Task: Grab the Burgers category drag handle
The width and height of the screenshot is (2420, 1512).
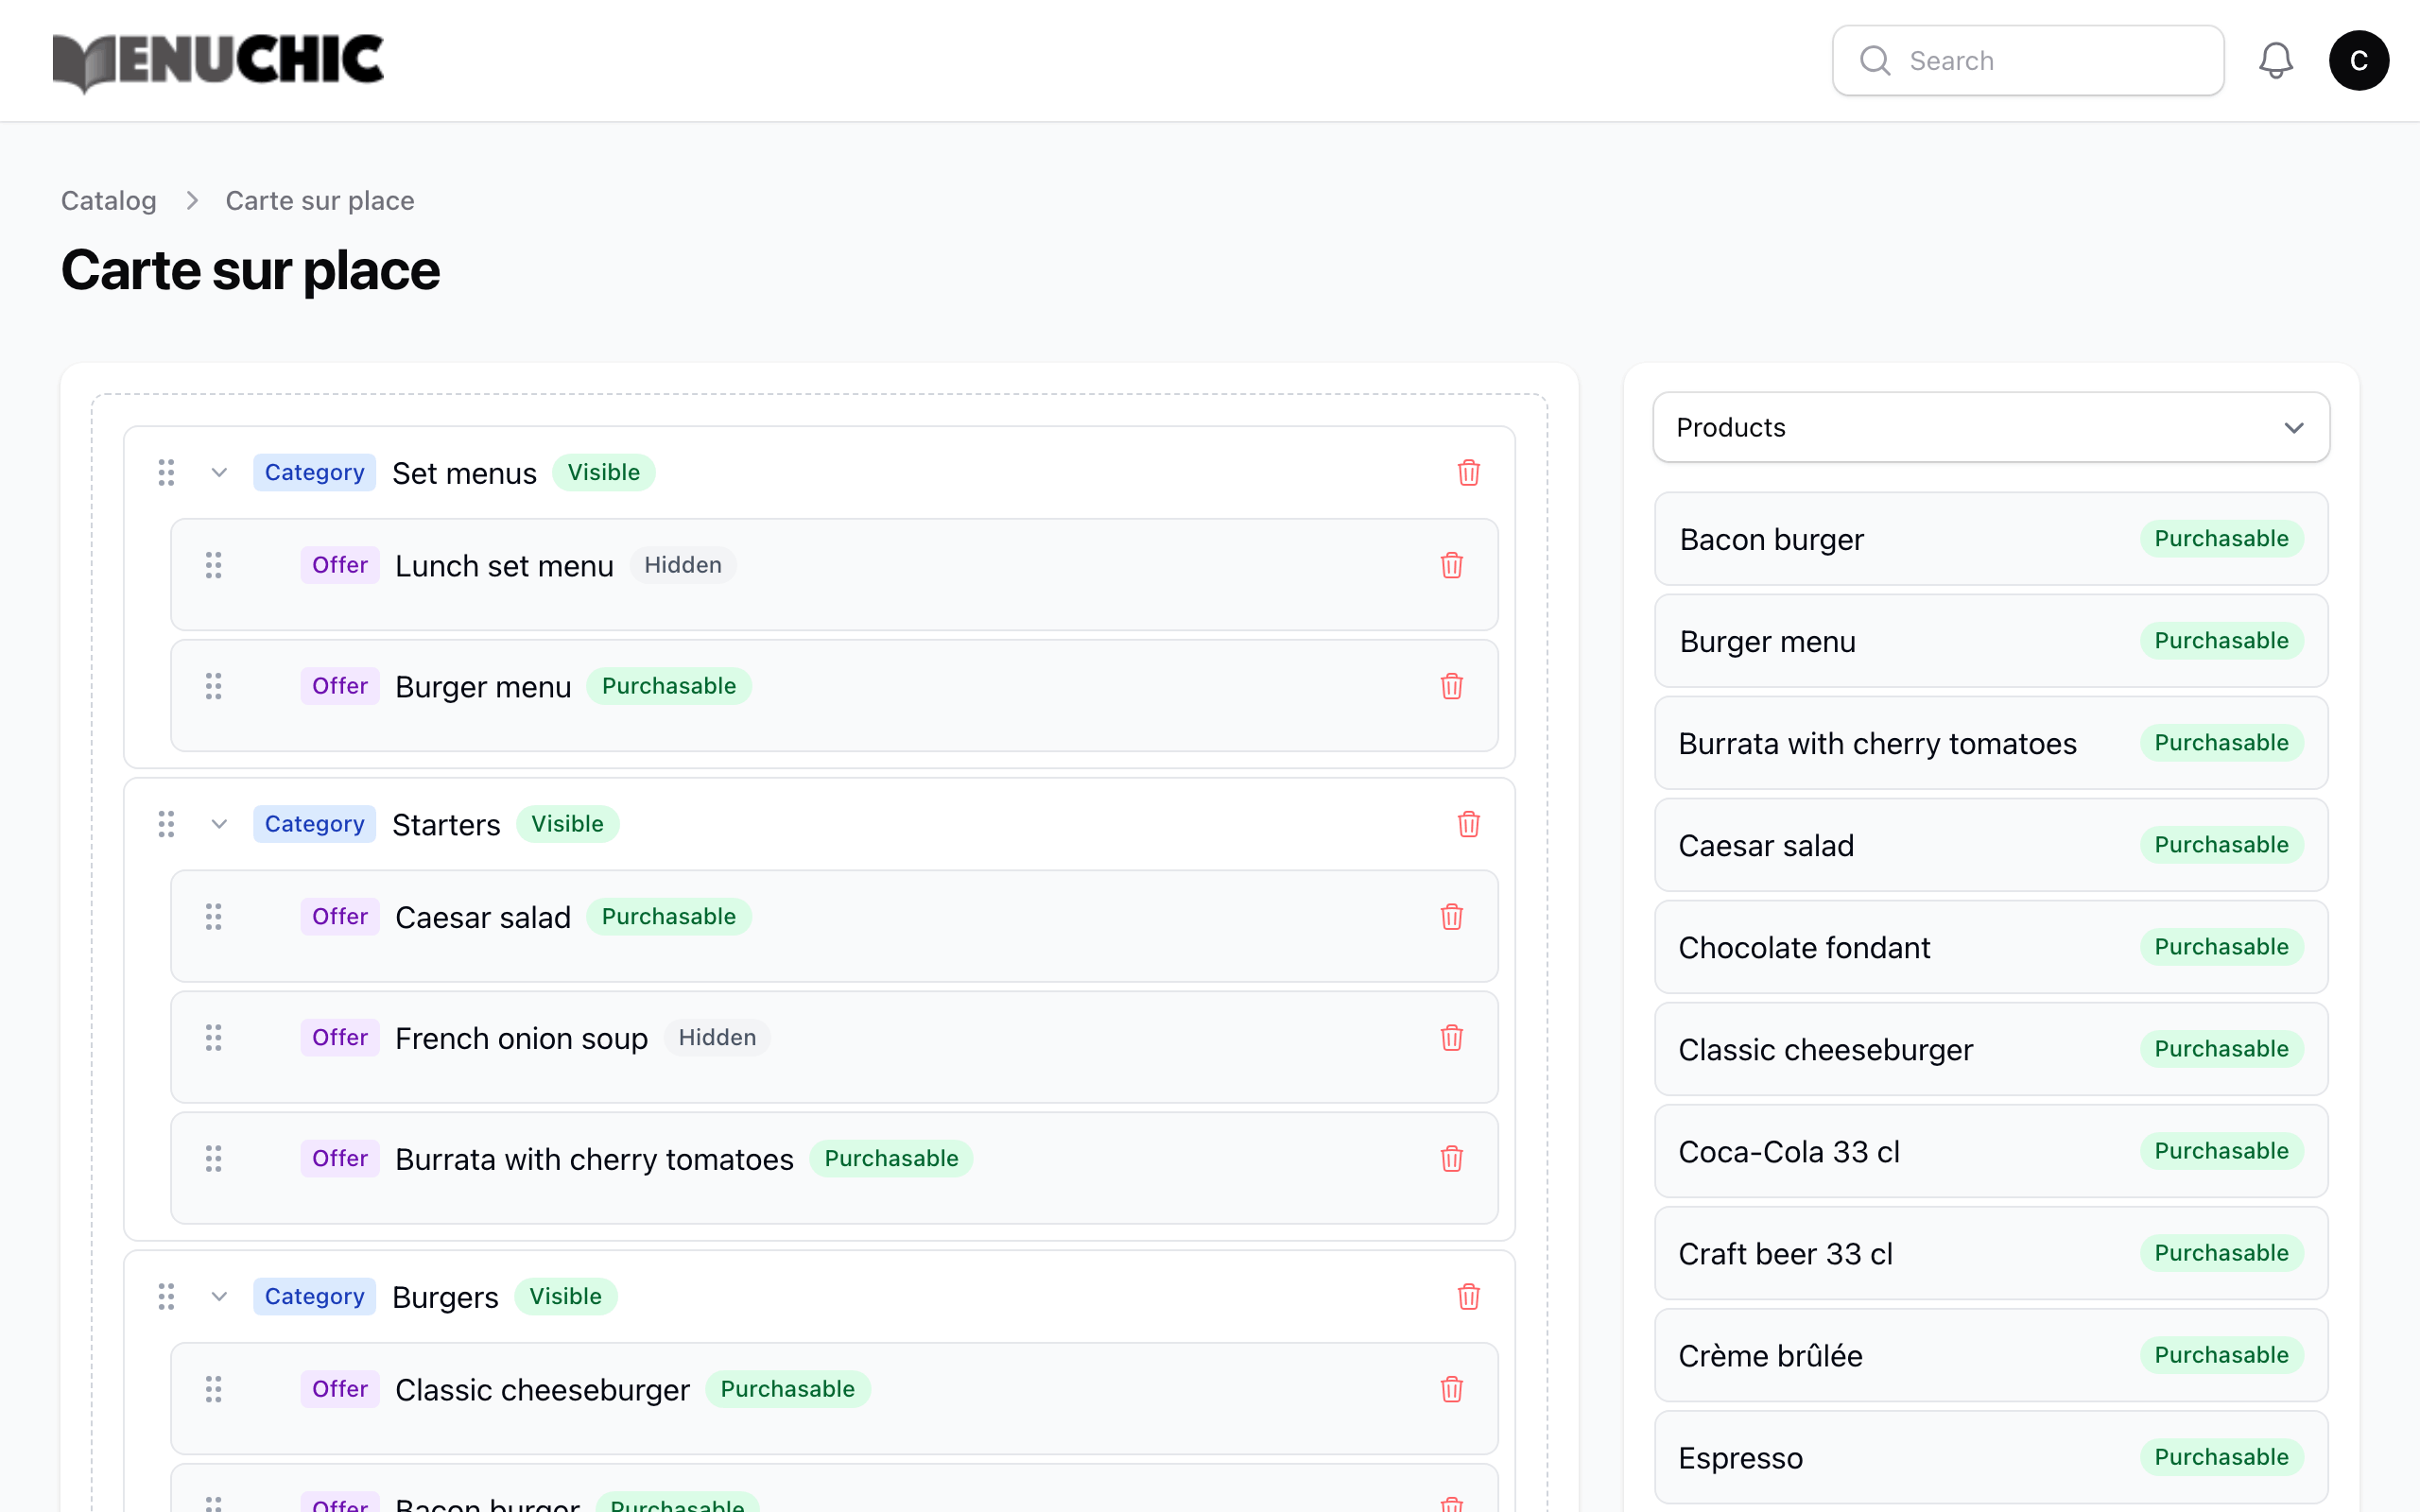Action: pyautogui.click(x=166, y=1297)
